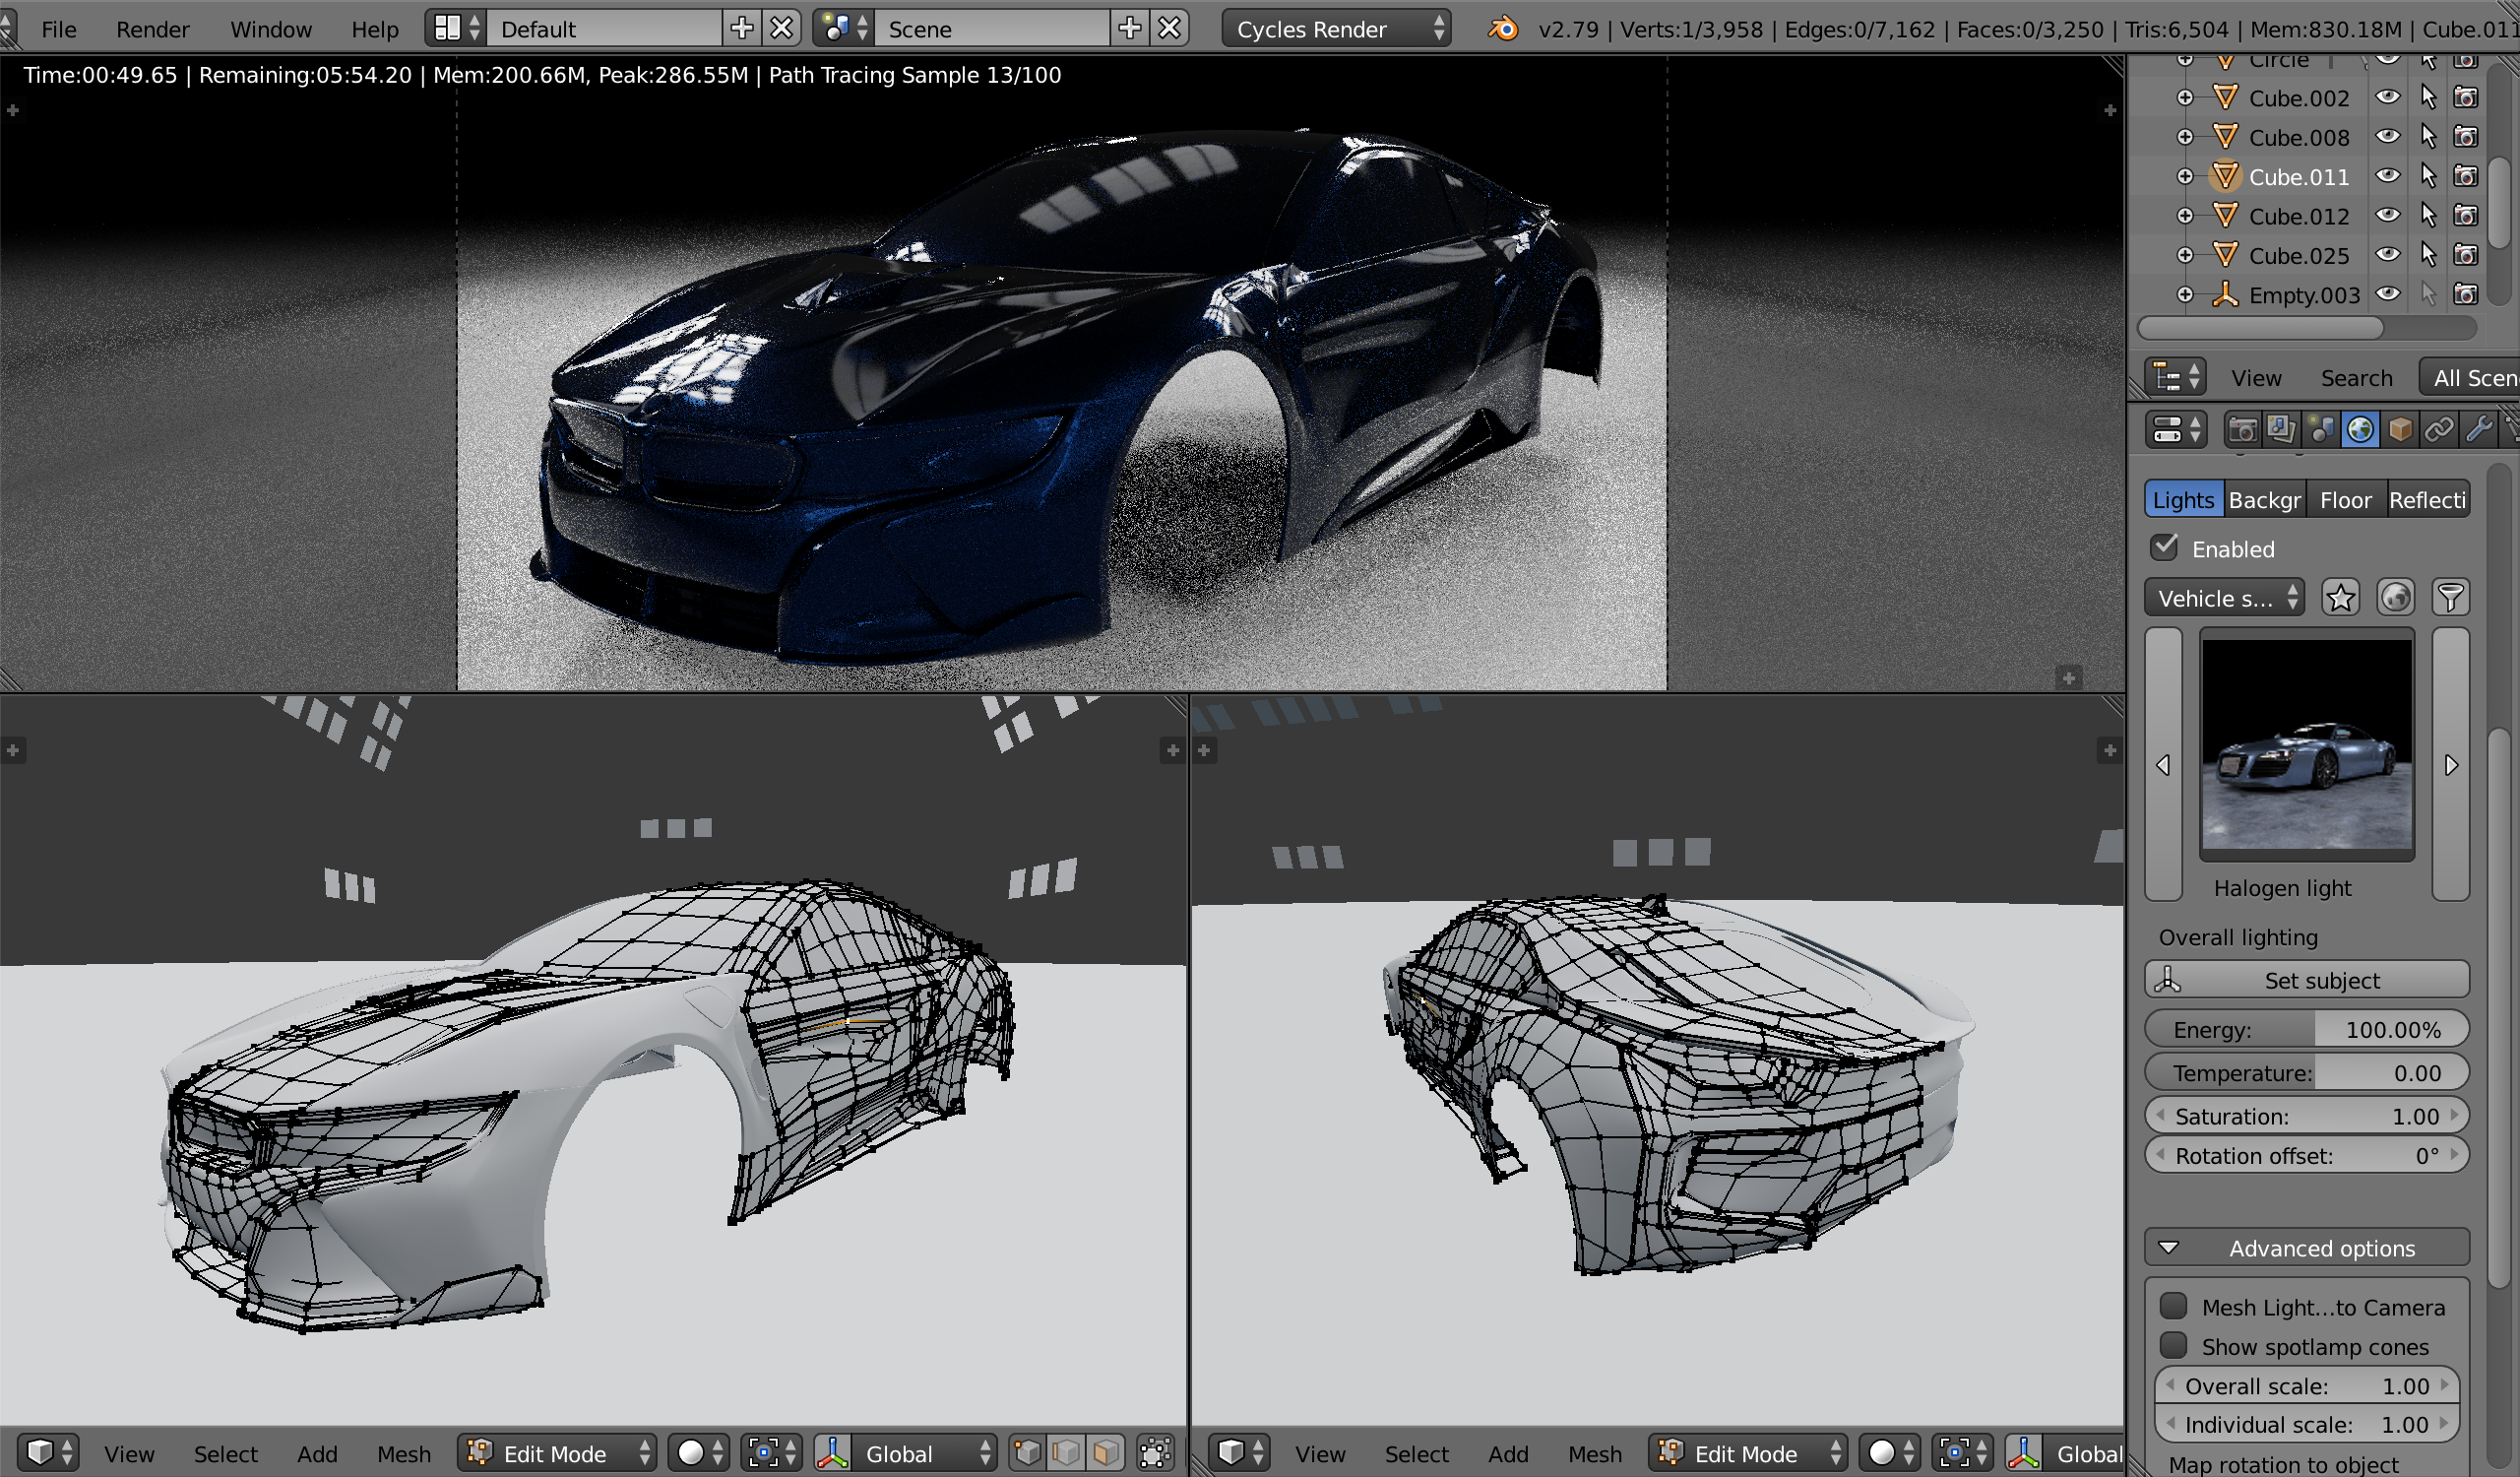The height and width of the screenshot is (1477, 2520).
Task: Open the Render menu
Action: pyautogui.click(x=152, y=29)
